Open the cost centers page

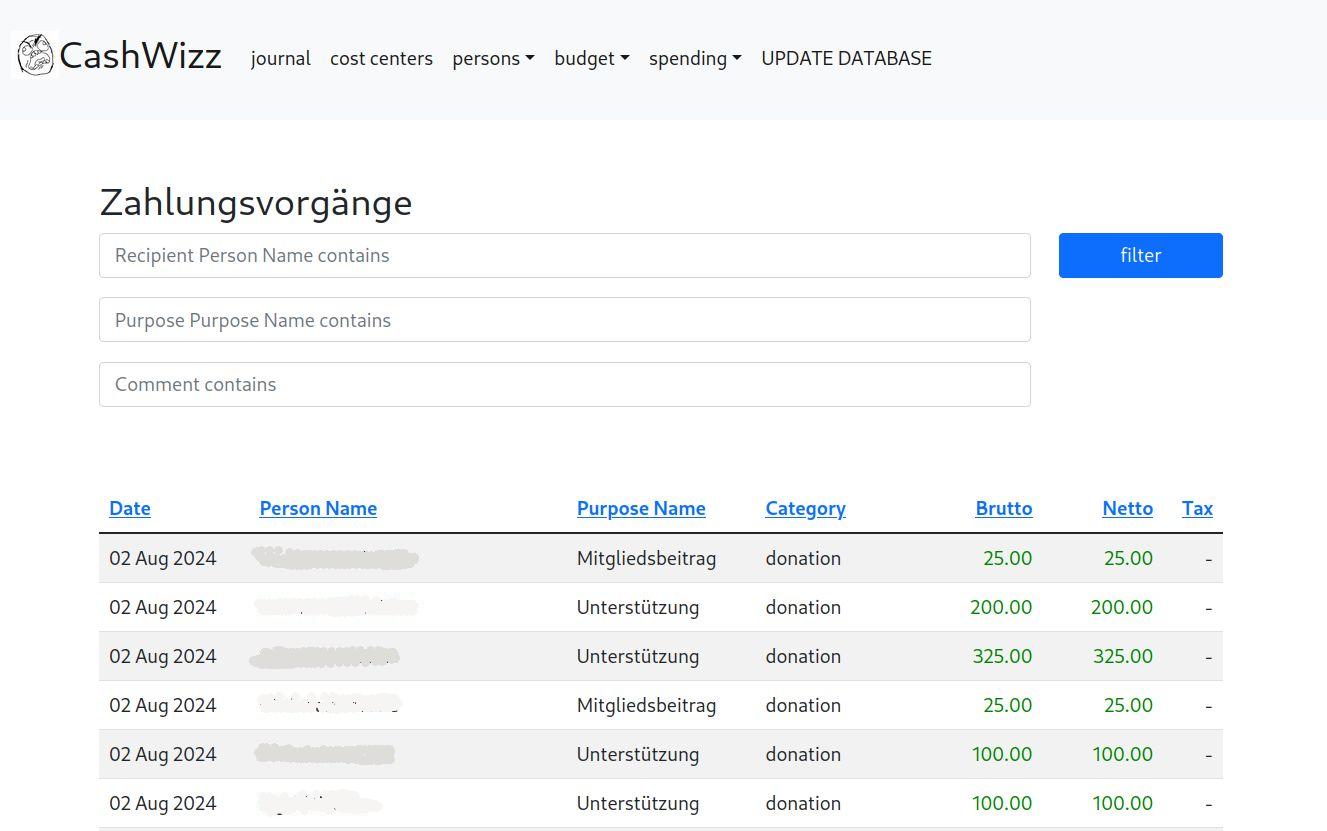[x=381, y=58]
